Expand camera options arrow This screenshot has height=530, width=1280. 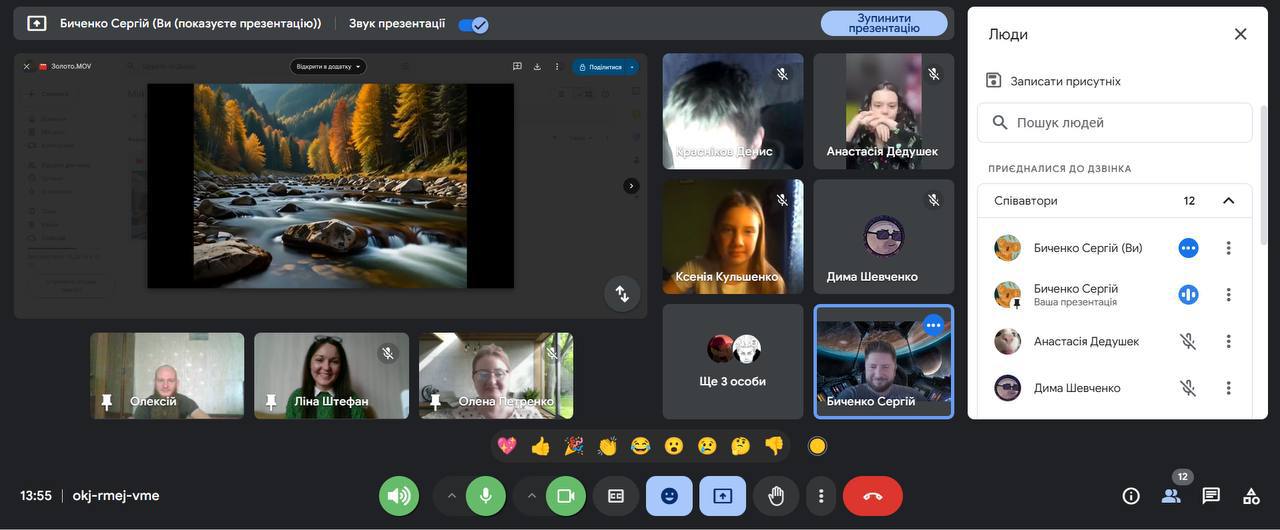532,496
